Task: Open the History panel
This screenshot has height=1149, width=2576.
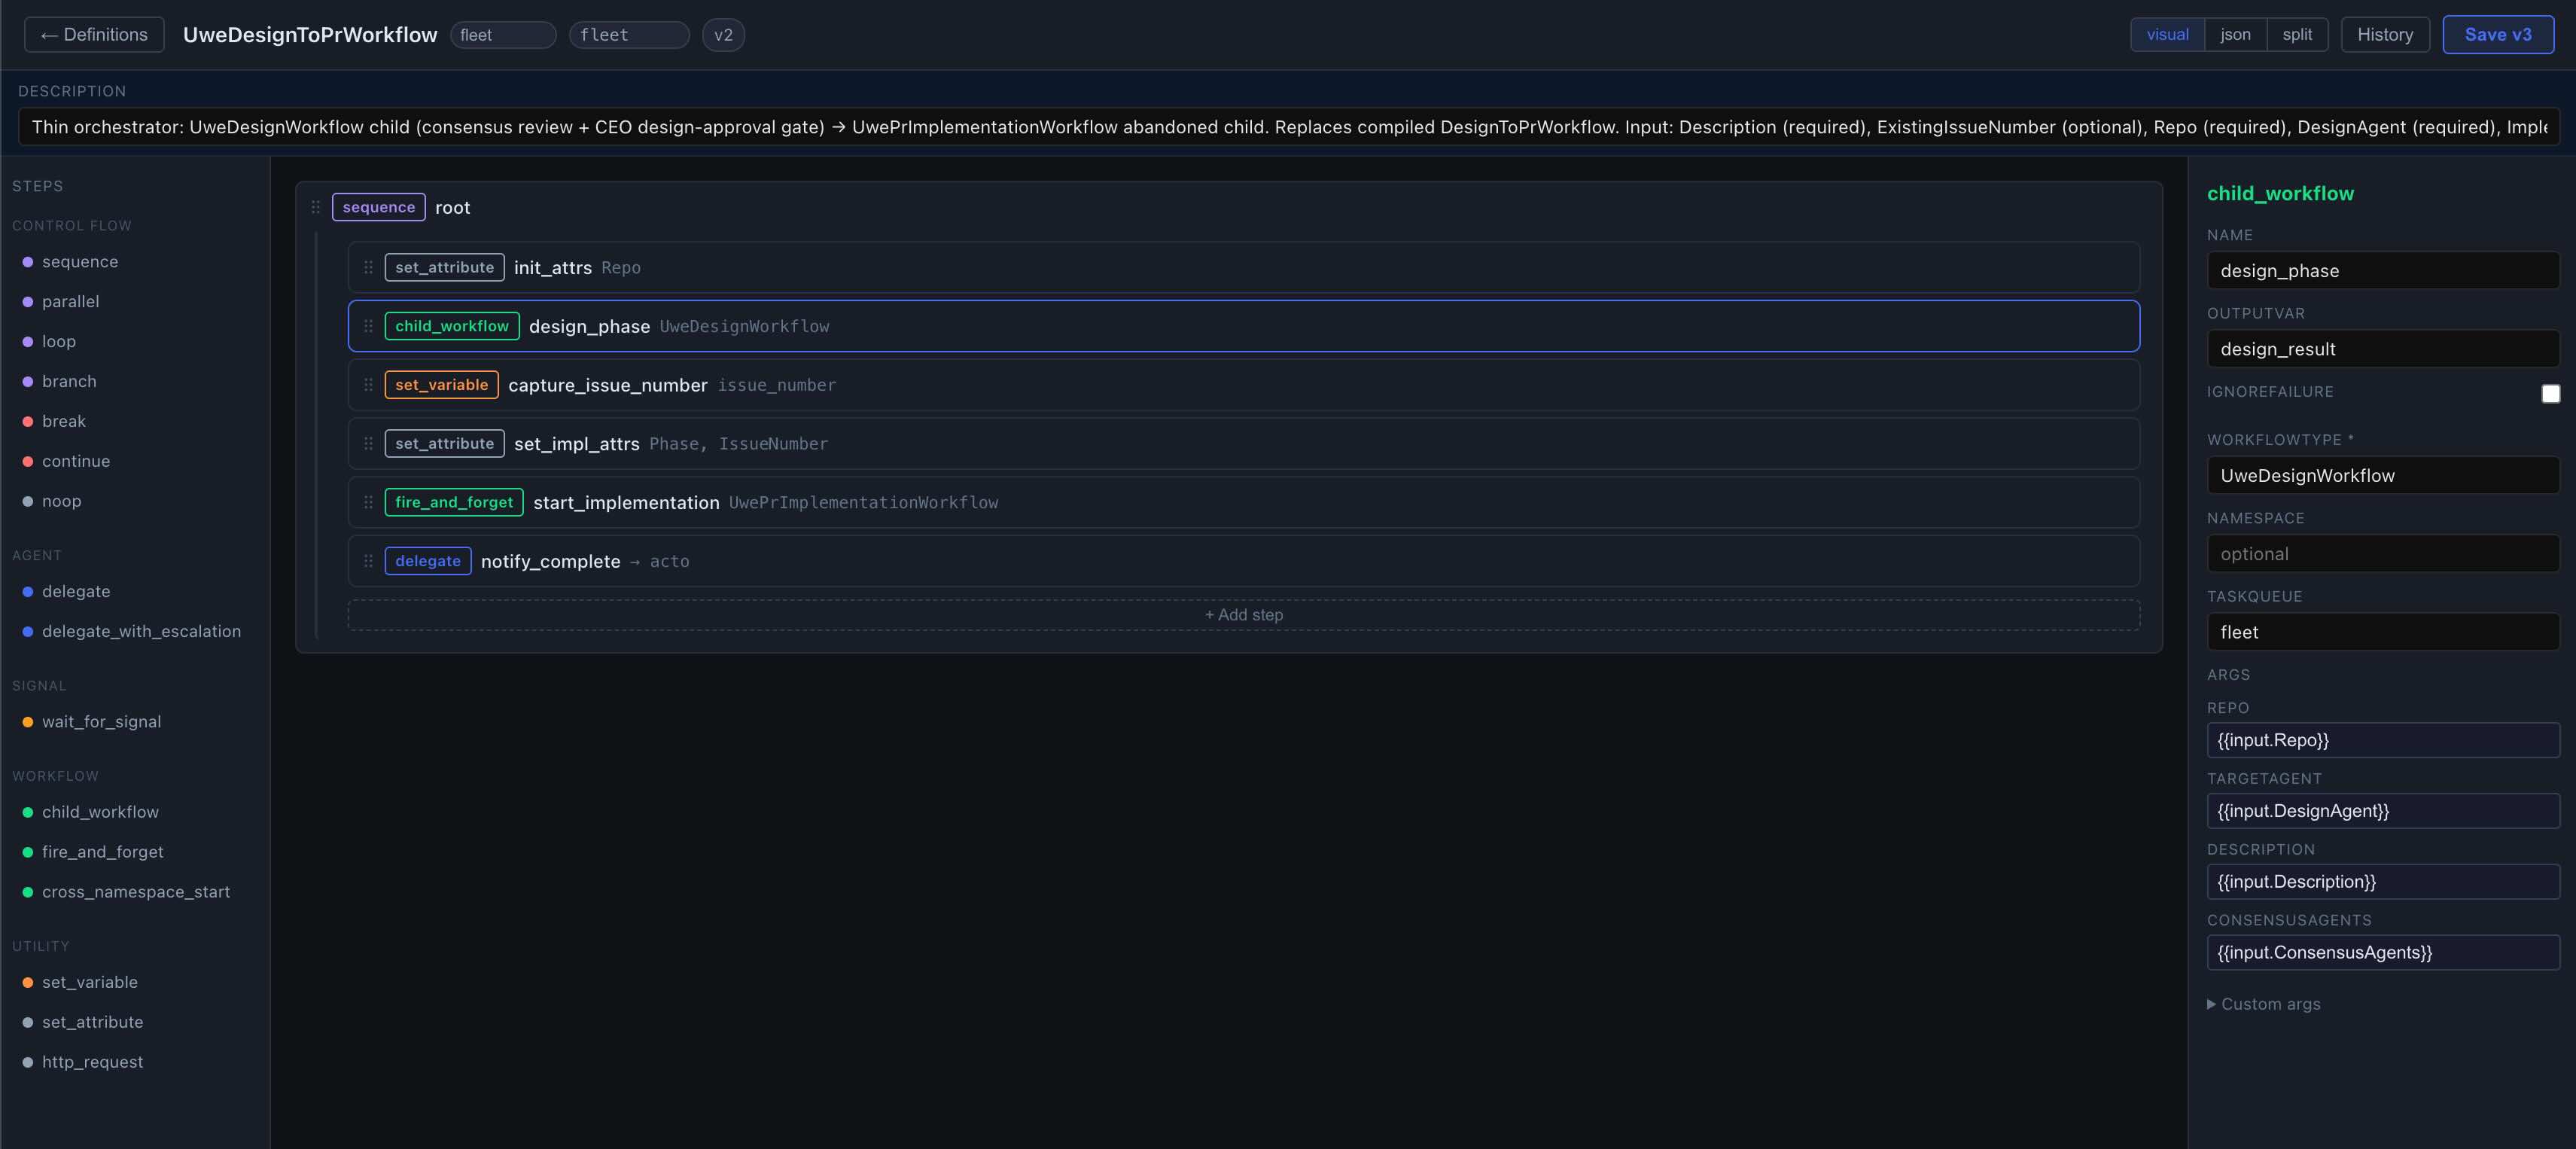Action: click(2385, 34)
